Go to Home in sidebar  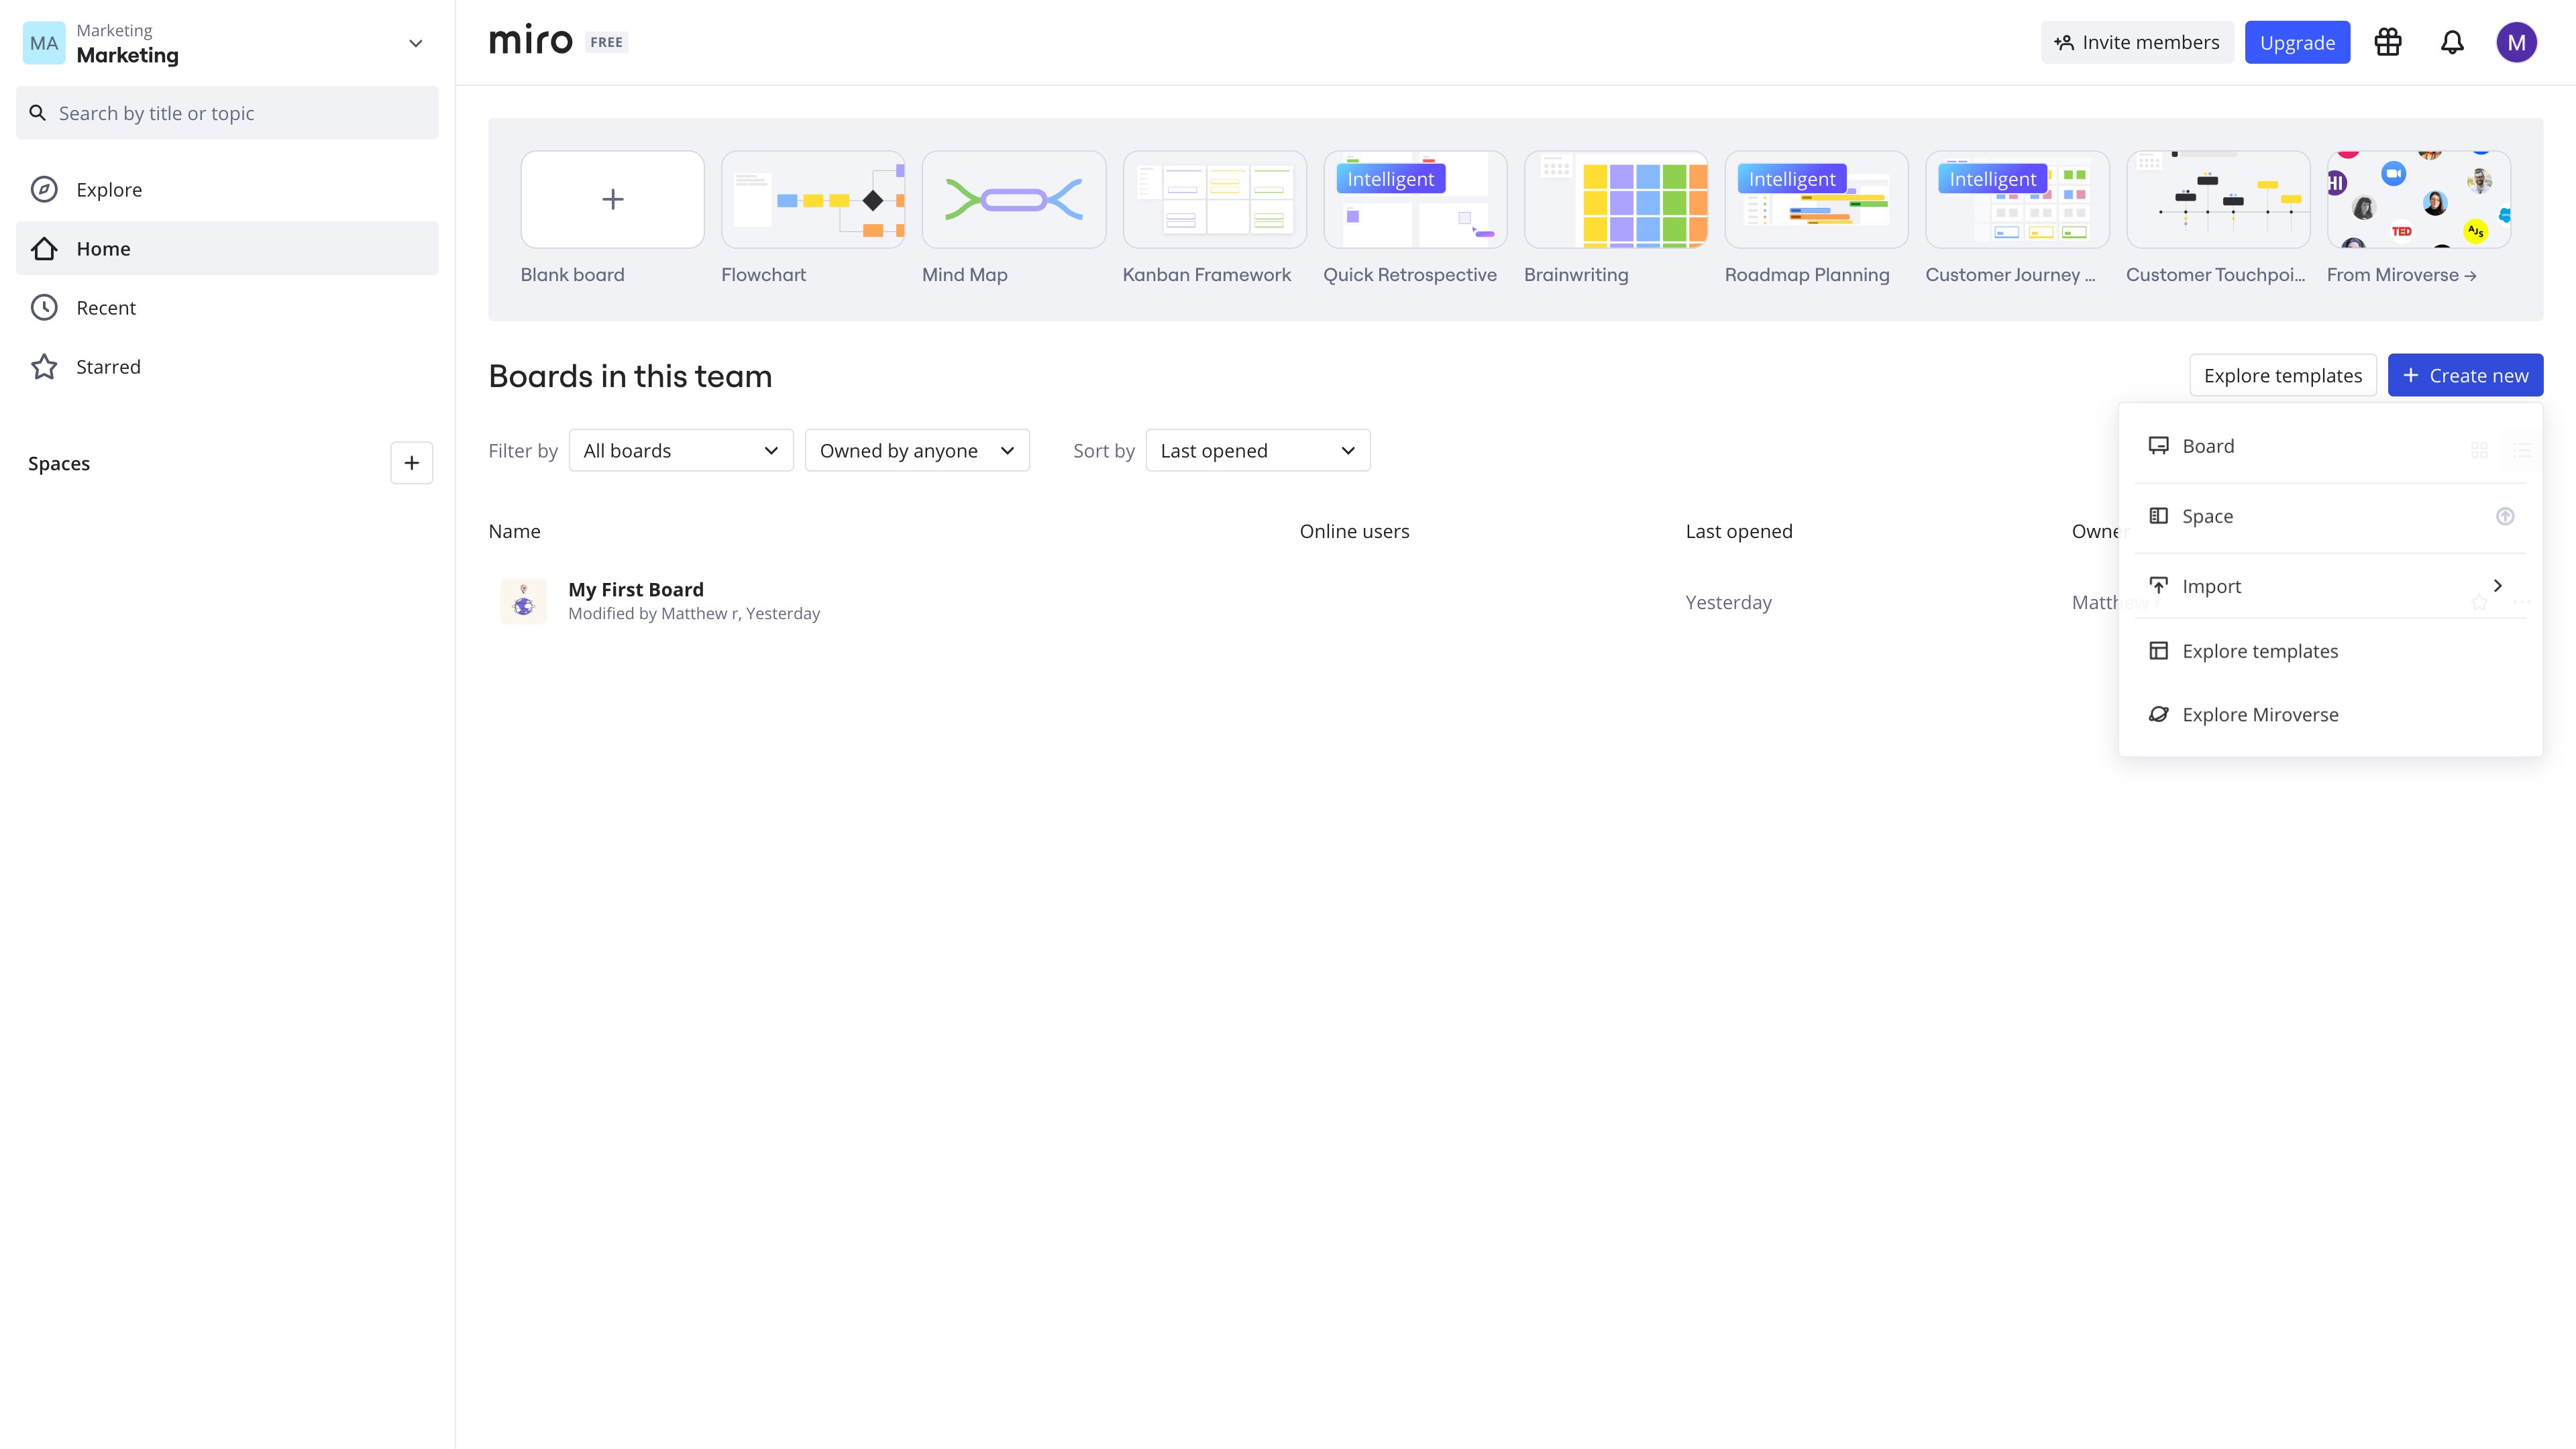pyautogui.click(x=227, y=248)
